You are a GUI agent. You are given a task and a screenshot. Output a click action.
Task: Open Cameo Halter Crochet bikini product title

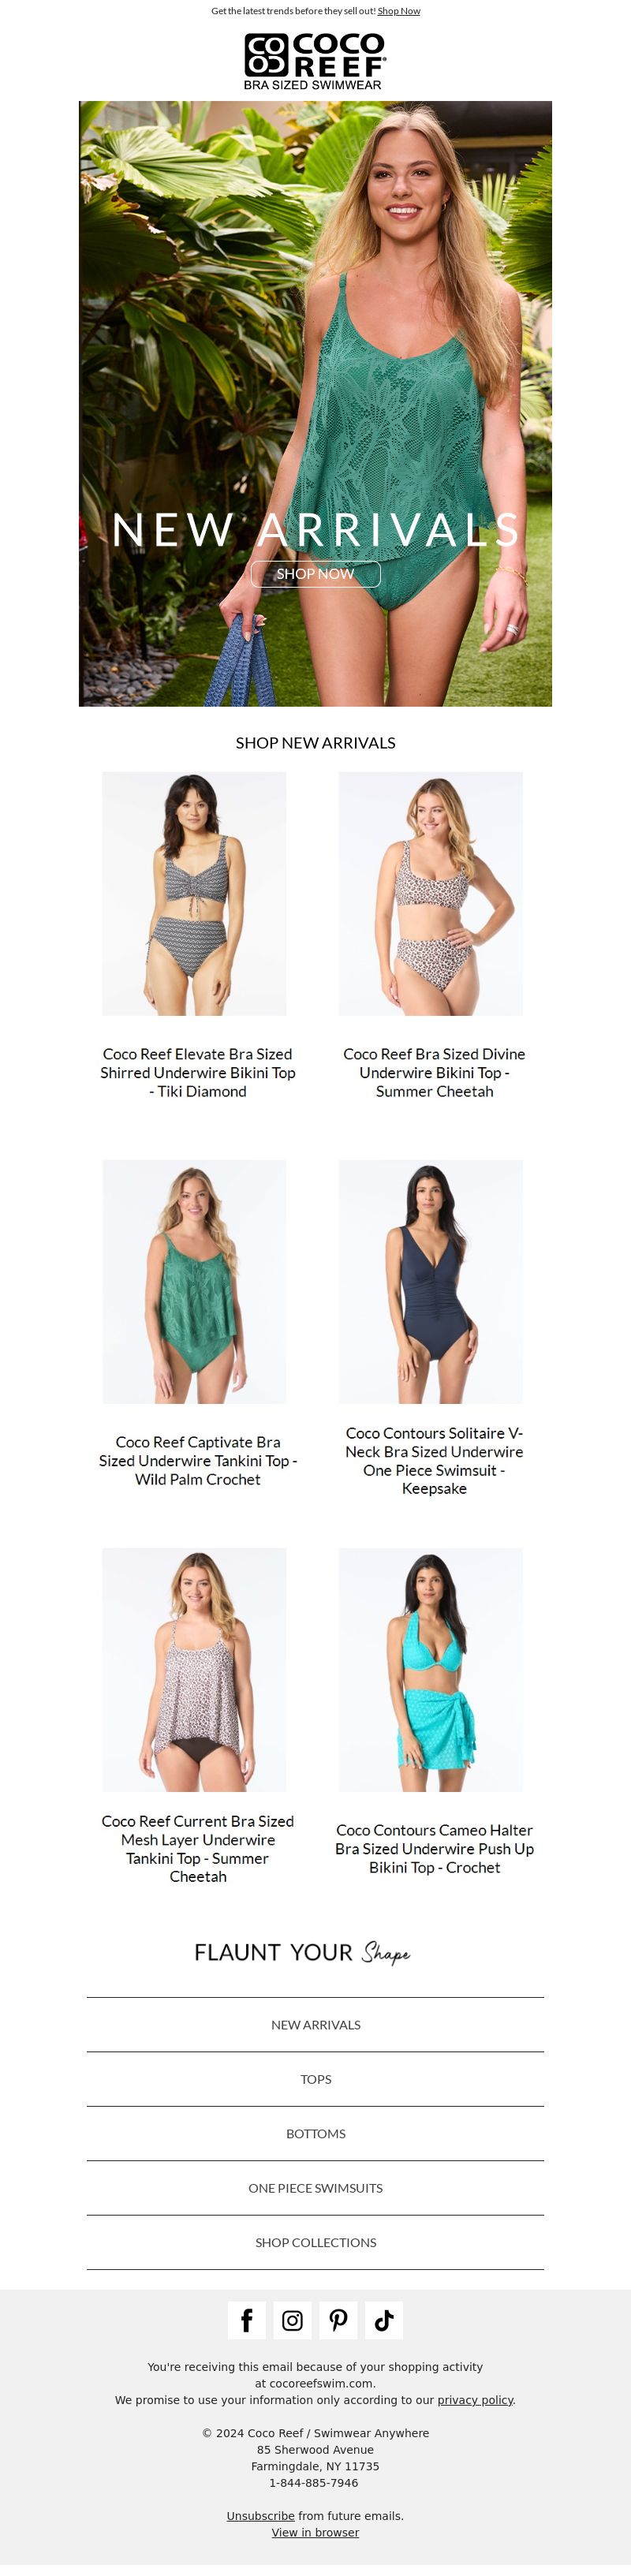pyautogui.click(x=434, y=1849)
